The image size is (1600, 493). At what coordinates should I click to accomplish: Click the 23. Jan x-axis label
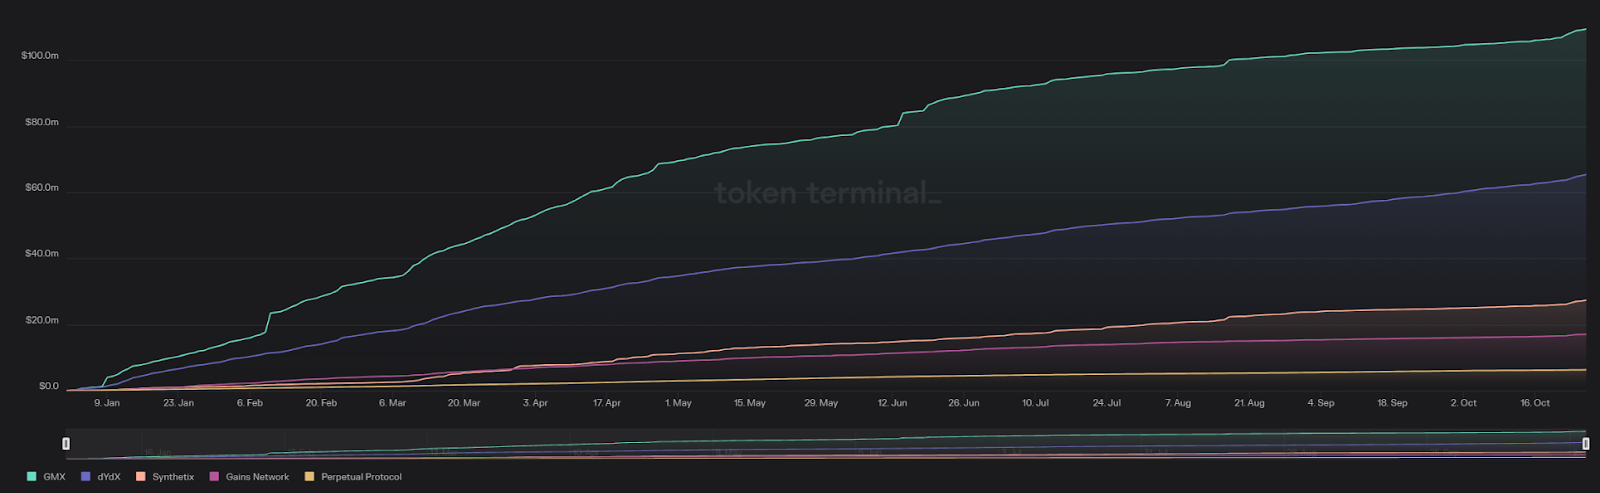178,403
